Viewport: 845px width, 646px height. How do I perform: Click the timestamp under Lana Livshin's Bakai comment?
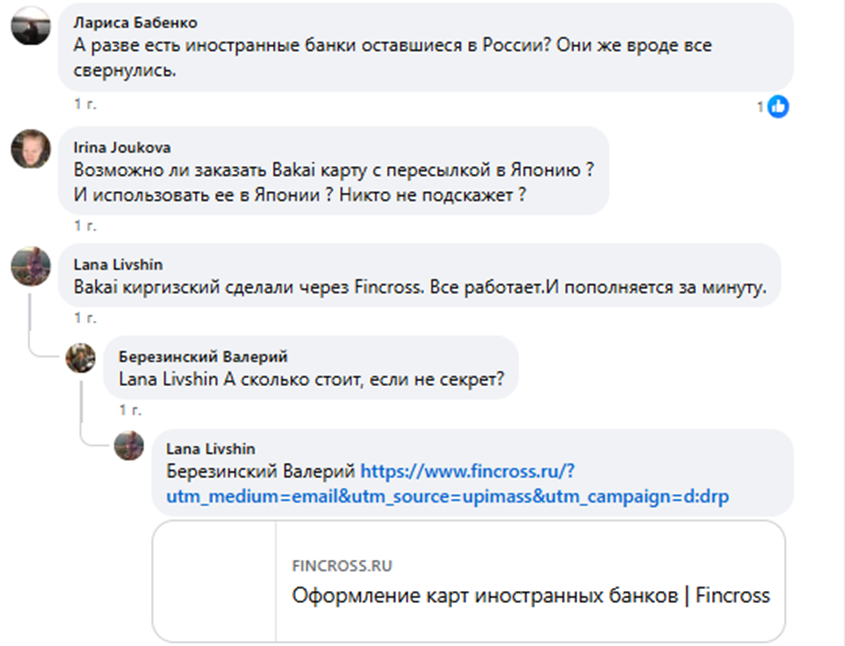[x=85, y=318]
